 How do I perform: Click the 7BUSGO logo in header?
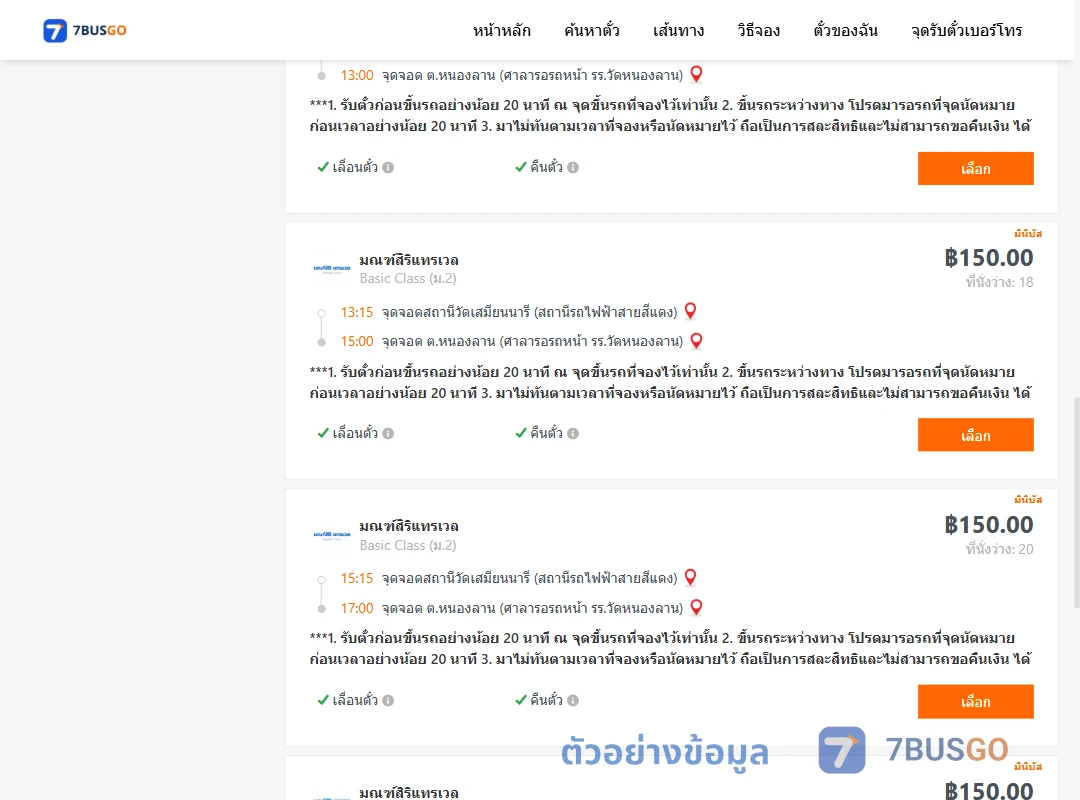click(x=85, y=30)
